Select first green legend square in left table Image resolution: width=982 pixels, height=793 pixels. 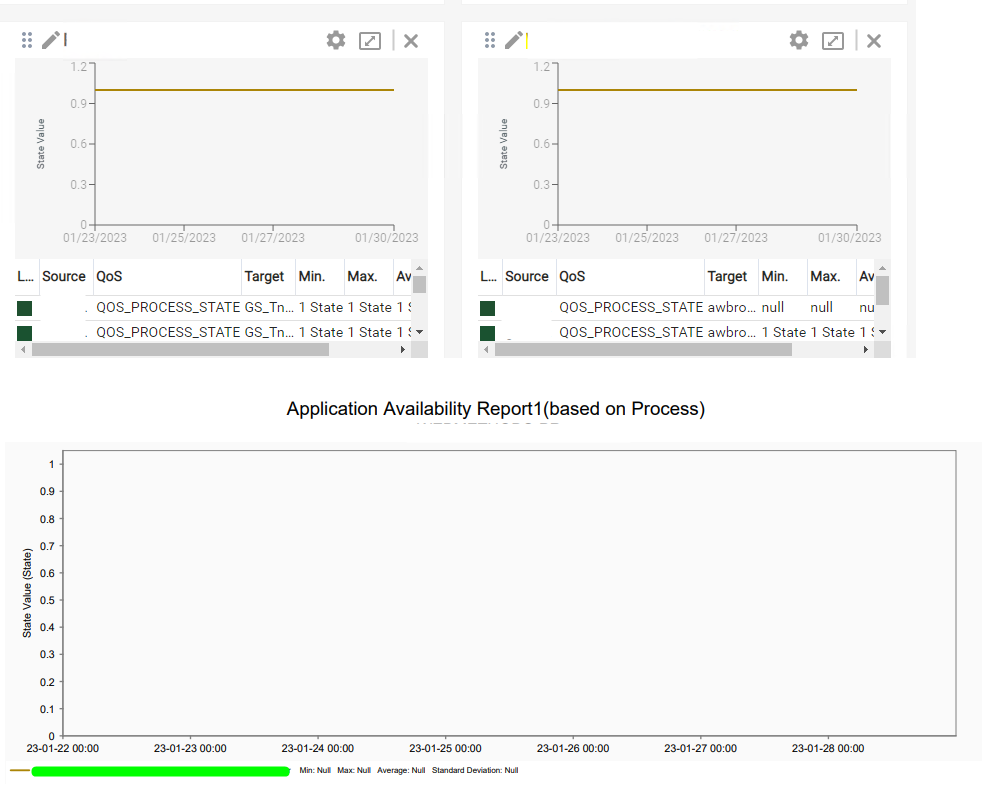(25, 308)
